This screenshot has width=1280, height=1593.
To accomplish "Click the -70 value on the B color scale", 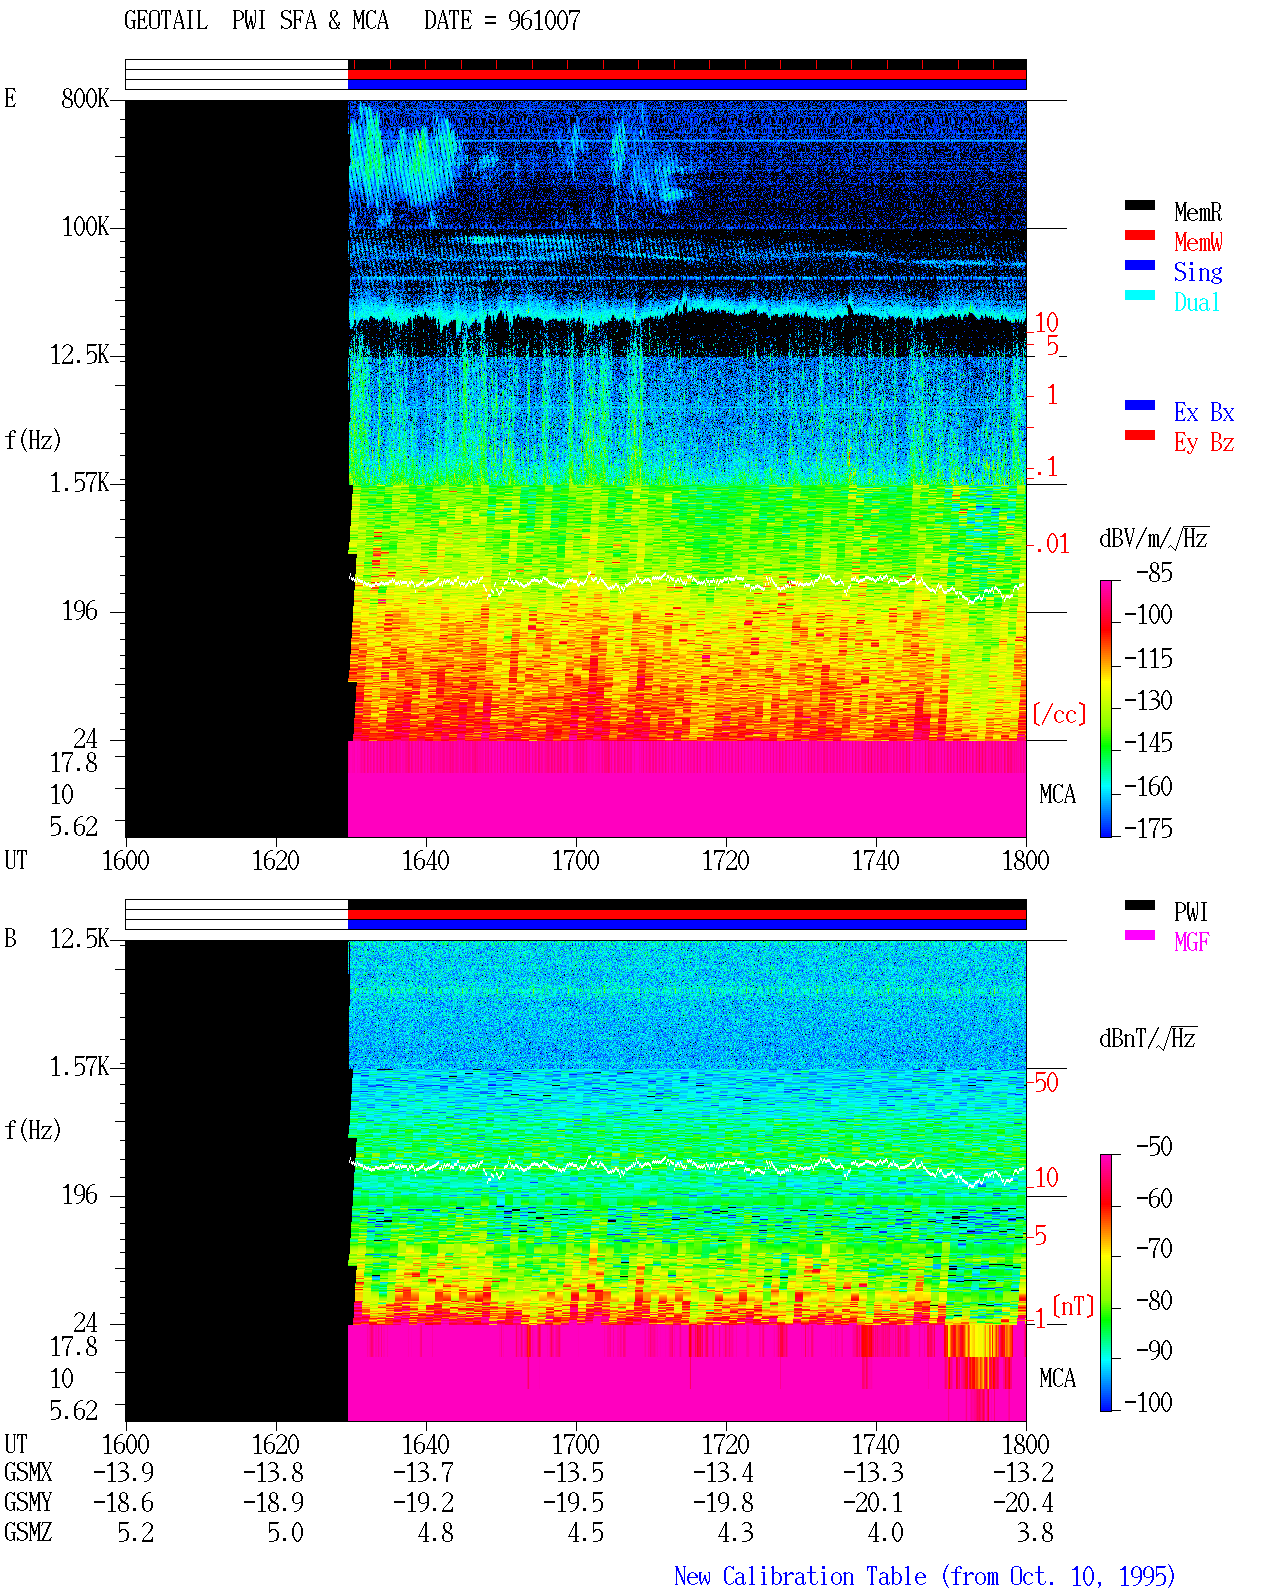I will coord(1154,1248).
